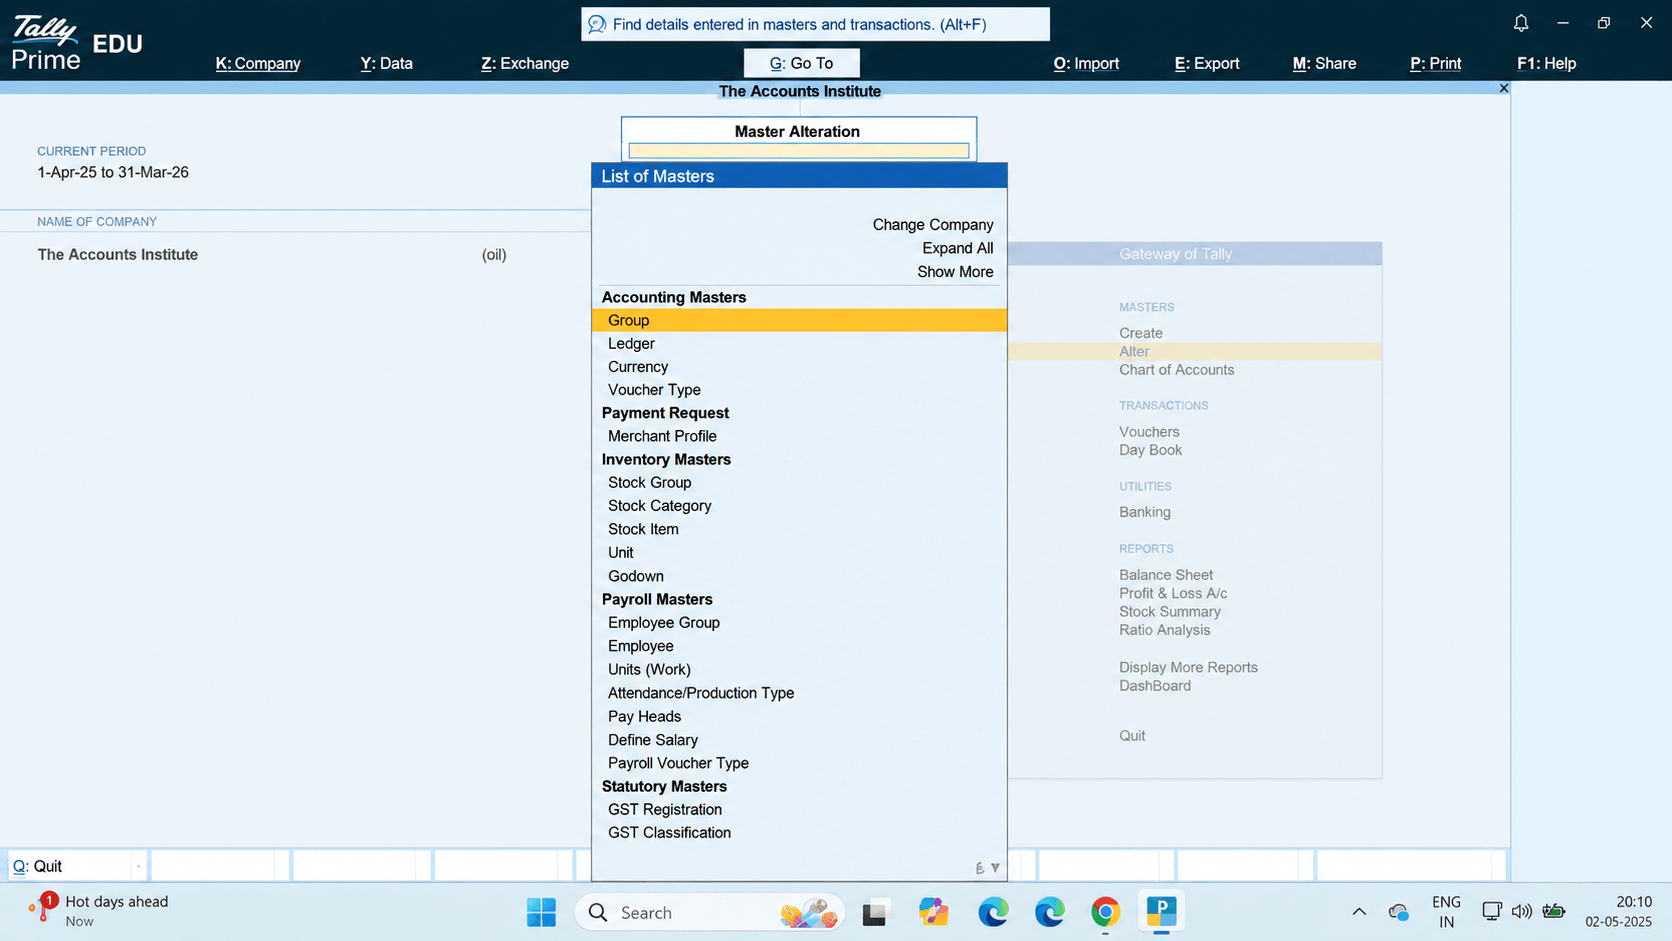Open the E: Export menu

[1207, 63]
